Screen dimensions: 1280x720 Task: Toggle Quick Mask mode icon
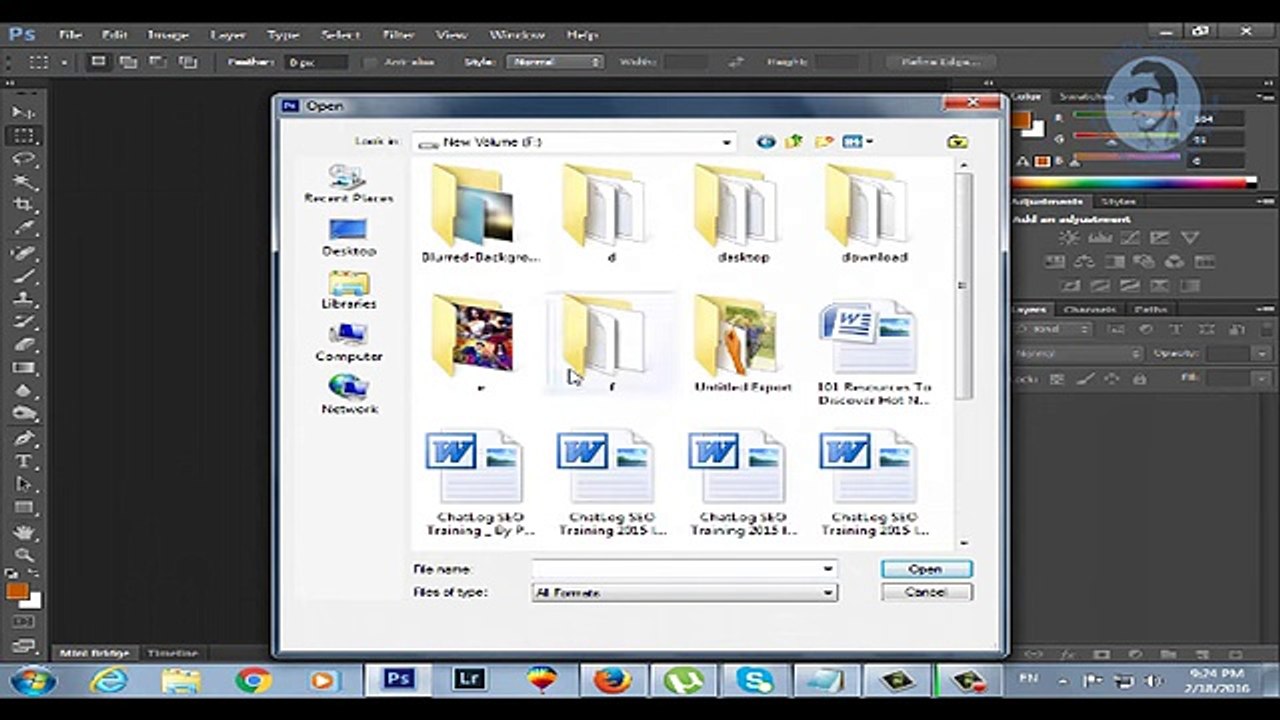click(24, 622)
